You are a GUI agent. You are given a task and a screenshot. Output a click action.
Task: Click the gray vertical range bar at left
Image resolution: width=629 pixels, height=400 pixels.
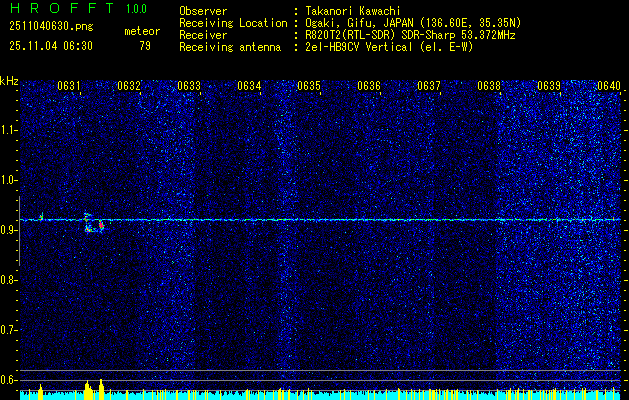tap(19, 231)
